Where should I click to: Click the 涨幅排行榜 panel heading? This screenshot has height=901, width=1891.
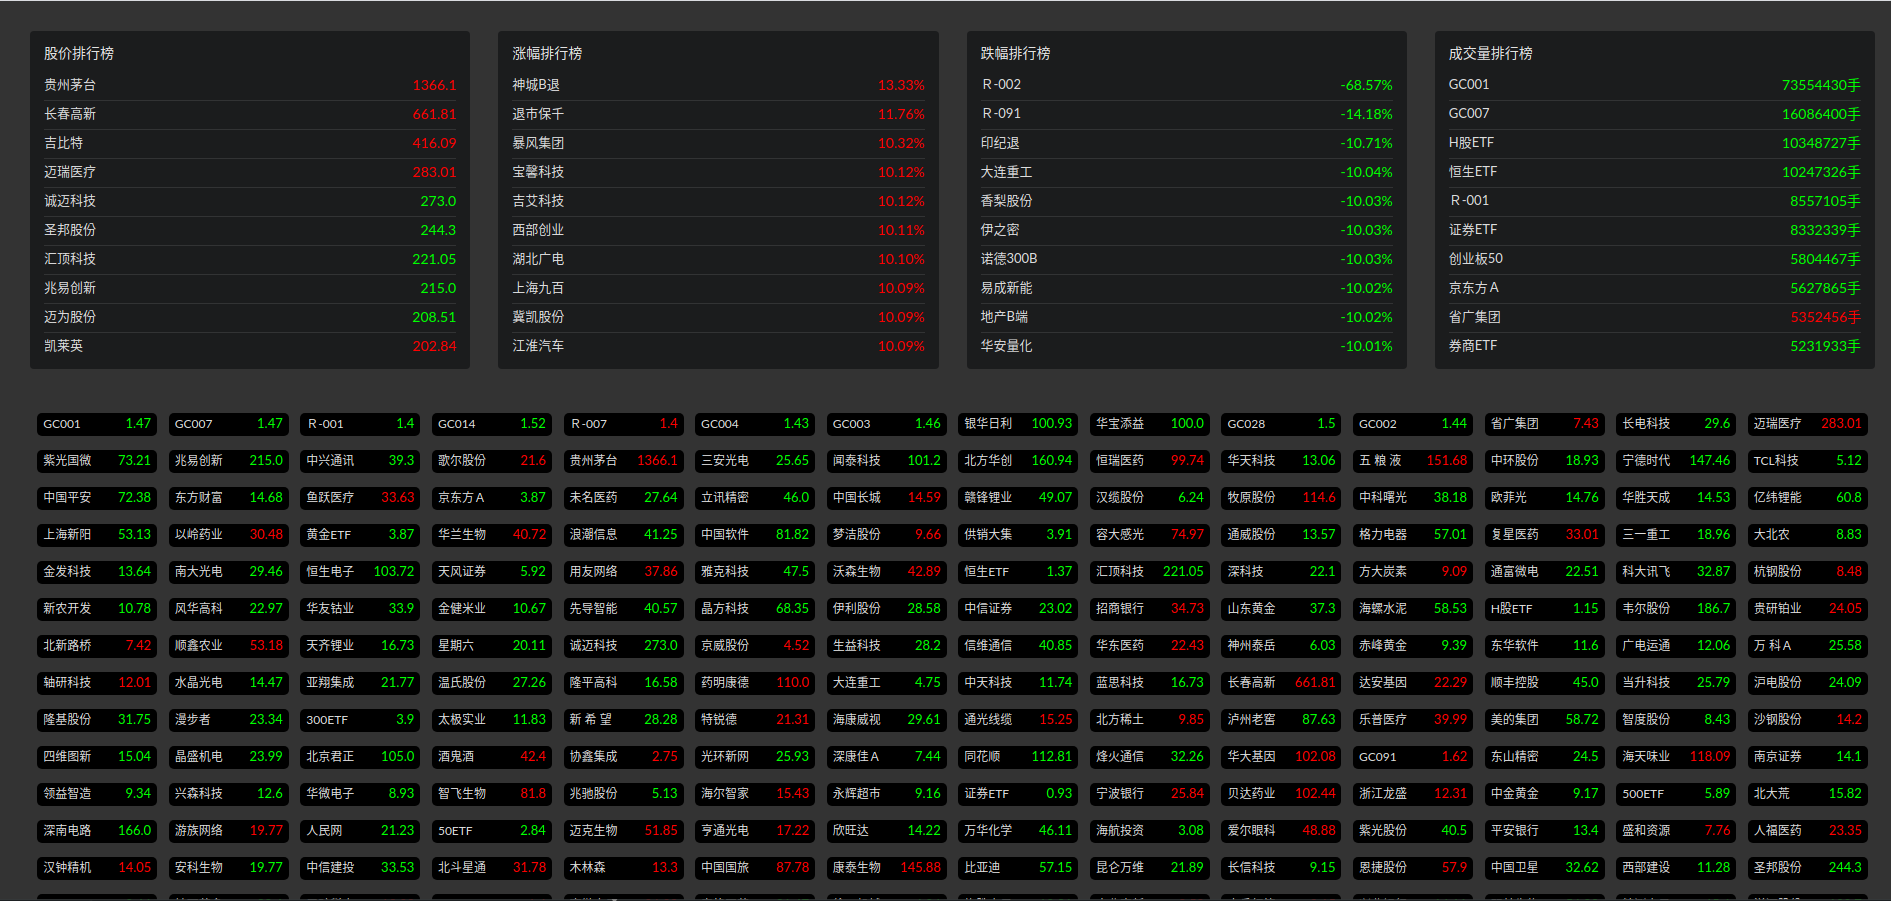[547, 54]
